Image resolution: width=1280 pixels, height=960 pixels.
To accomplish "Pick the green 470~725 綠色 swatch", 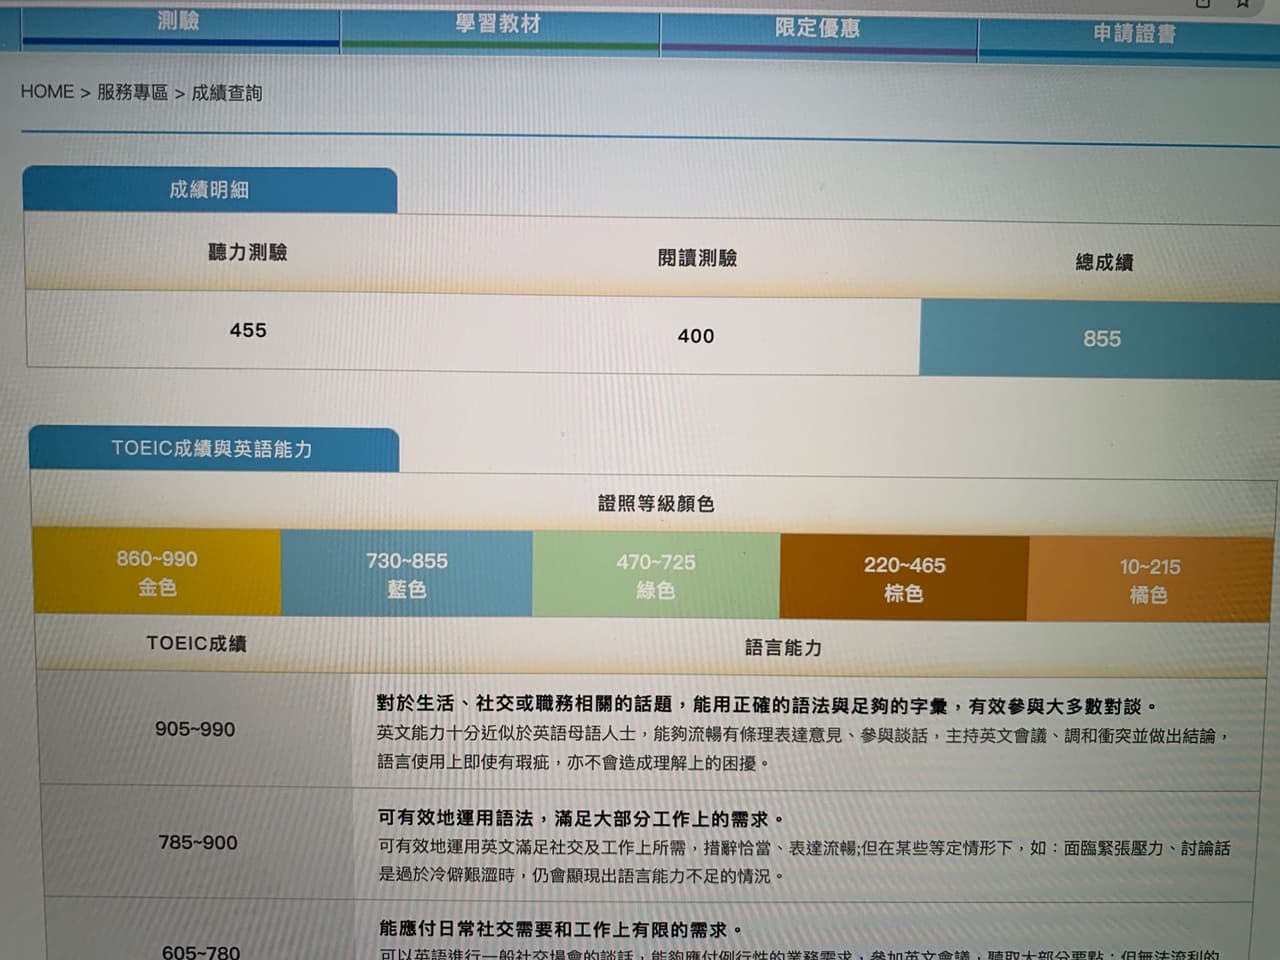I will (x=655, y=576).
